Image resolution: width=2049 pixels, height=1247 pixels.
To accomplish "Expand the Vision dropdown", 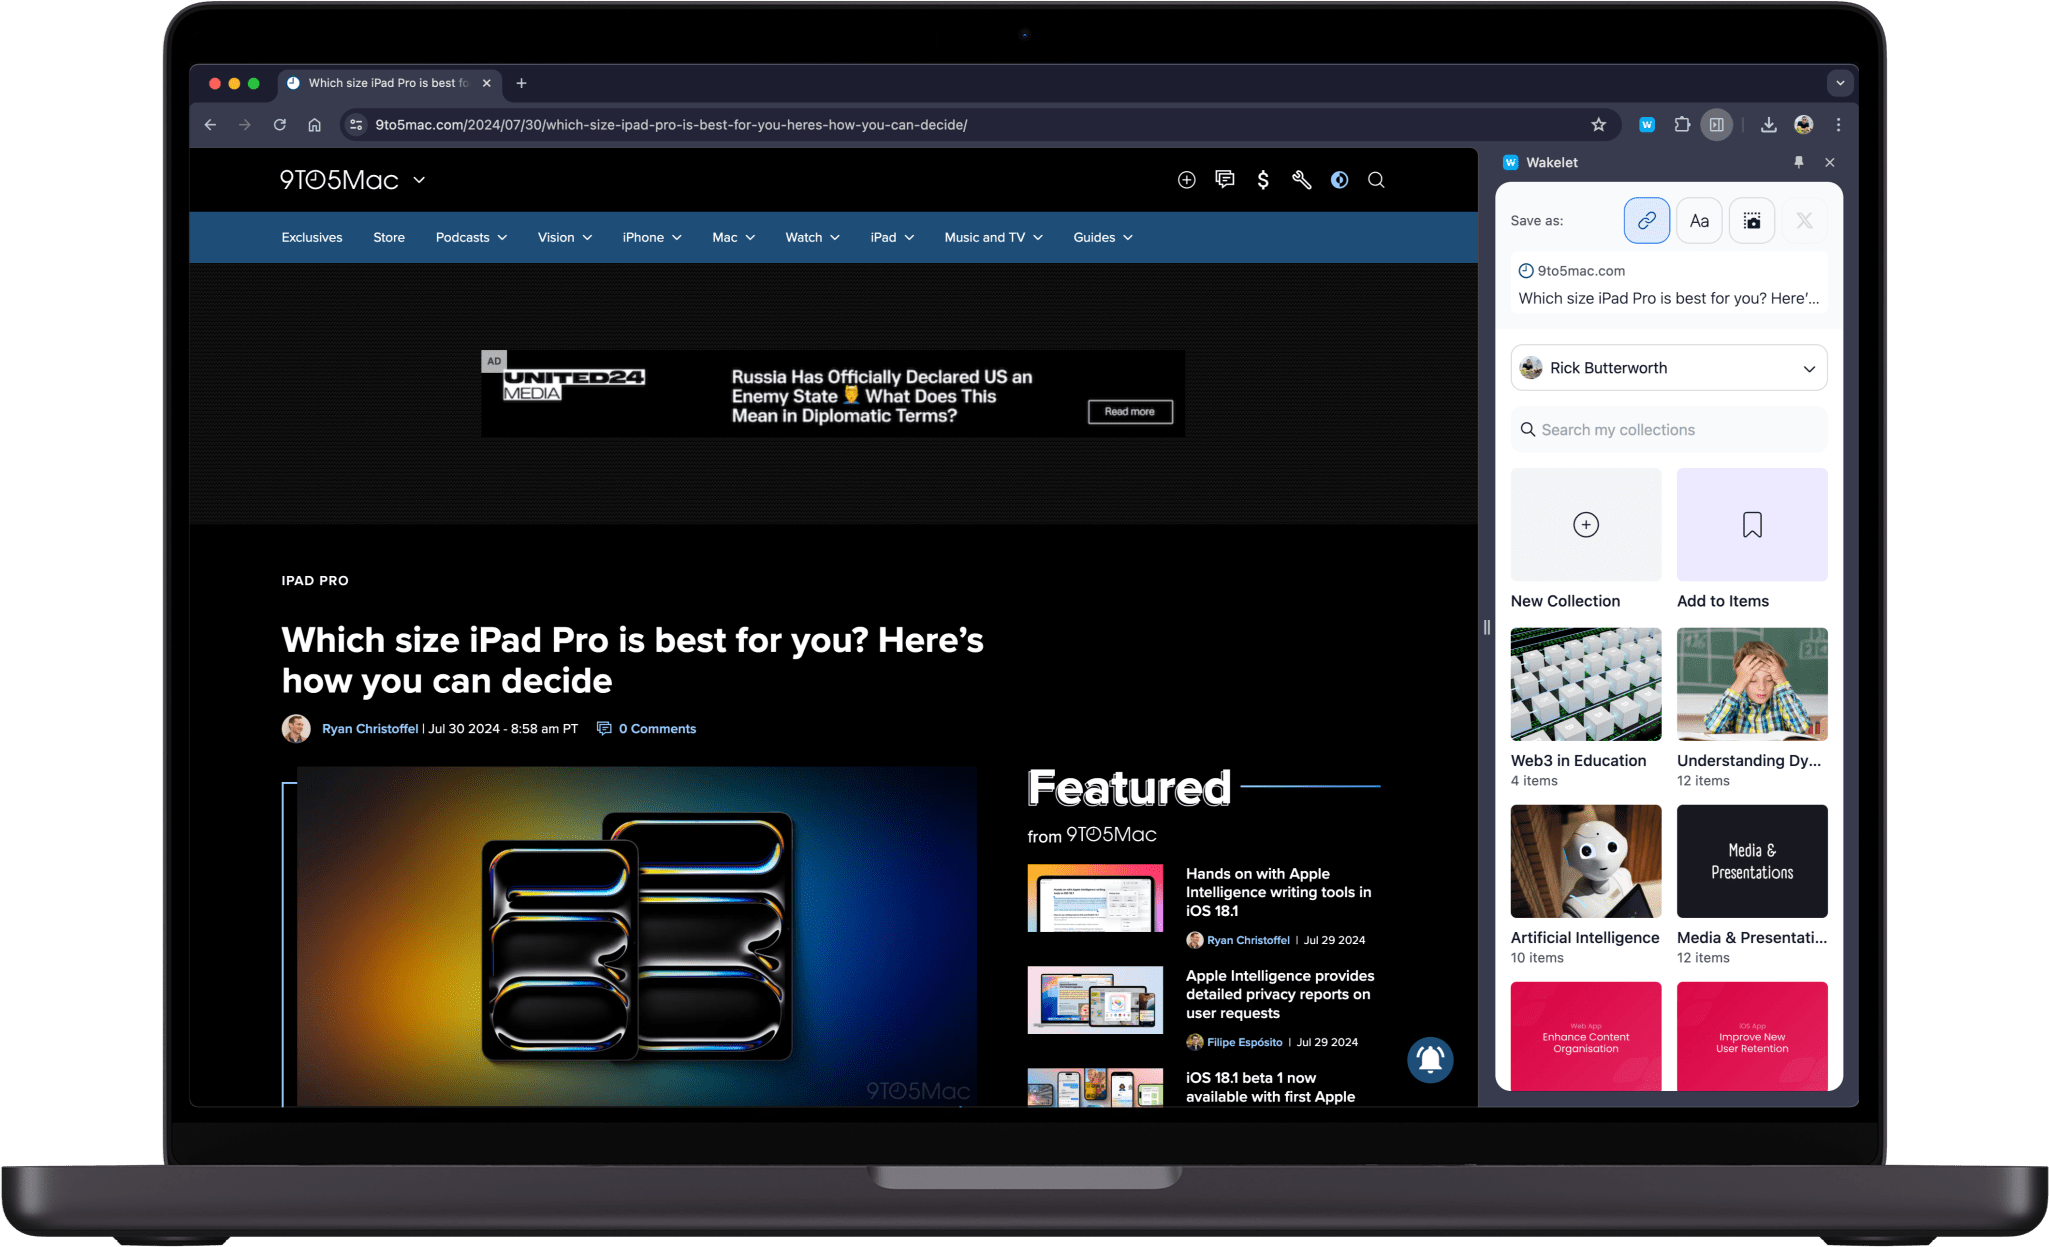I will tap(565, 237).
